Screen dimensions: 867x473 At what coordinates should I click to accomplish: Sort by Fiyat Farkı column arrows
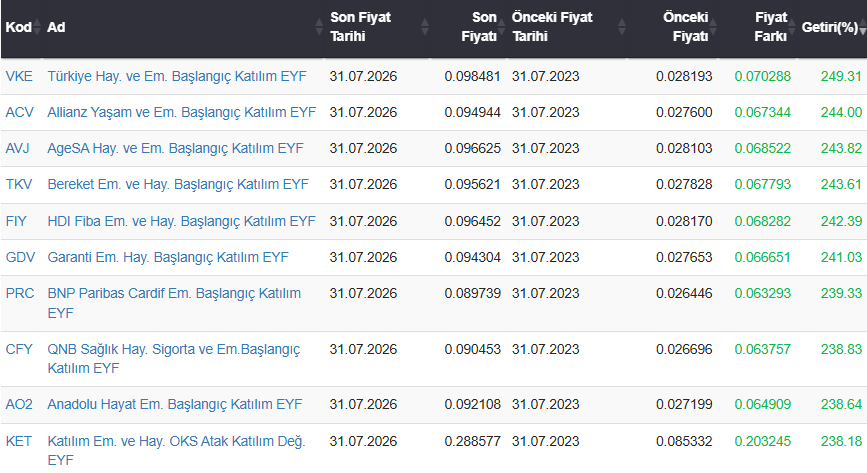click(792, 27)
